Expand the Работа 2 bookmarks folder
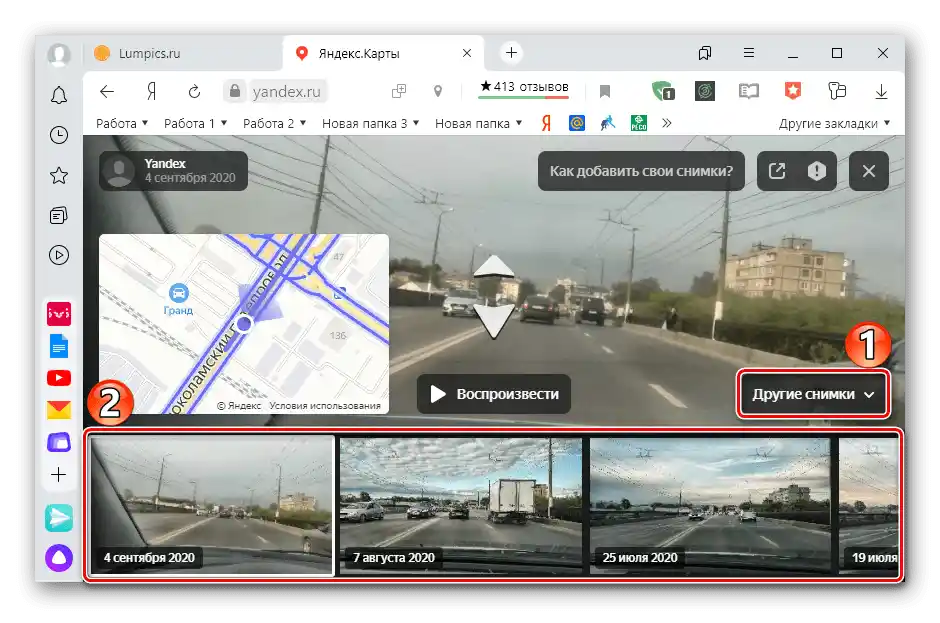Image resolution: width=940 pixels, height=623 pixels. 275,124
